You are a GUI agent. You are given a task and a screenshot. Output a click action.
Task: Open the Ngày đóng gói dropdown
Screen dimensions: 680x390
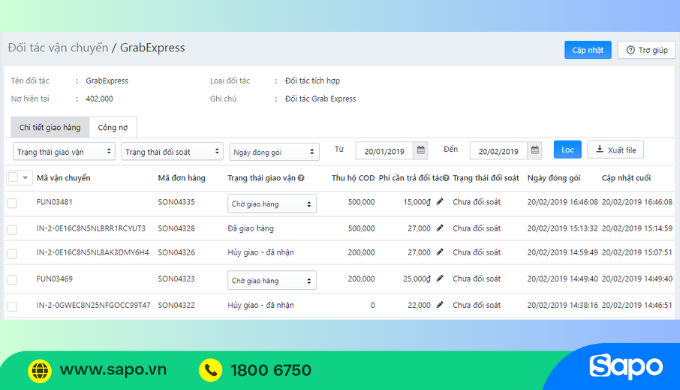(274, 152)
